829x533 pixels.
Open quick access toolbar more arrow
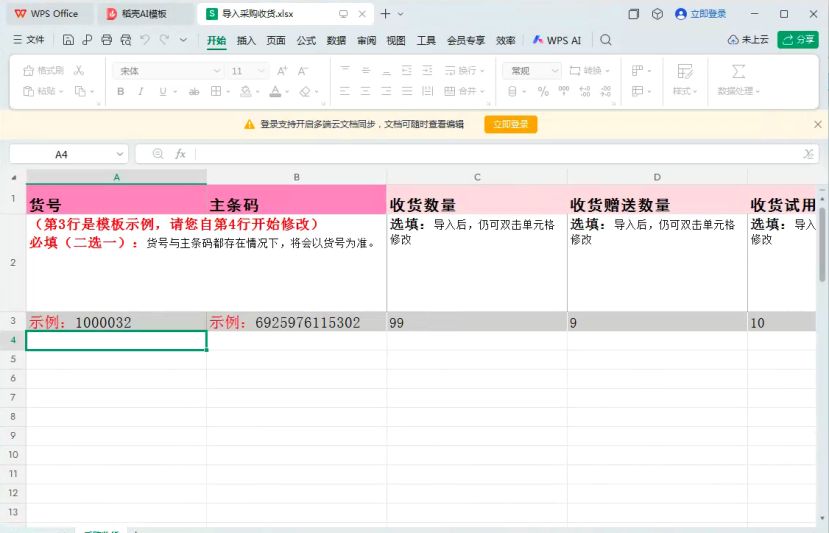tap(183, 40)
